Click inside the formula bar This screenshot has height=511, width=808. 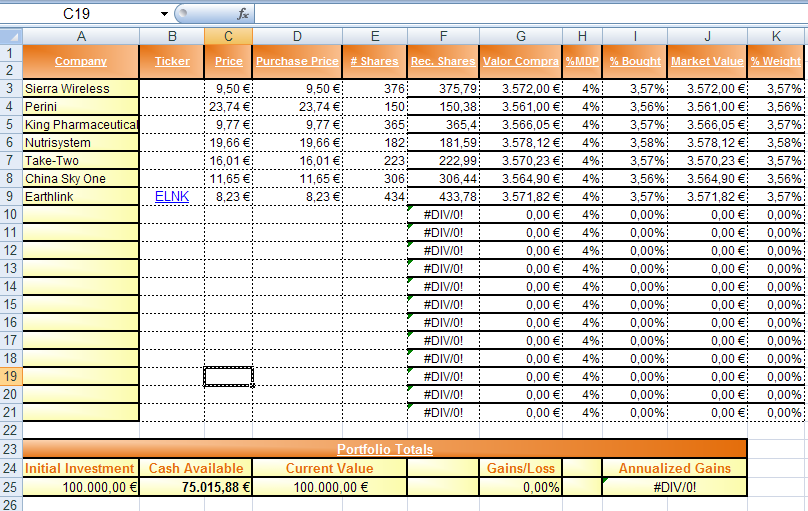click(x=531, y=14)
